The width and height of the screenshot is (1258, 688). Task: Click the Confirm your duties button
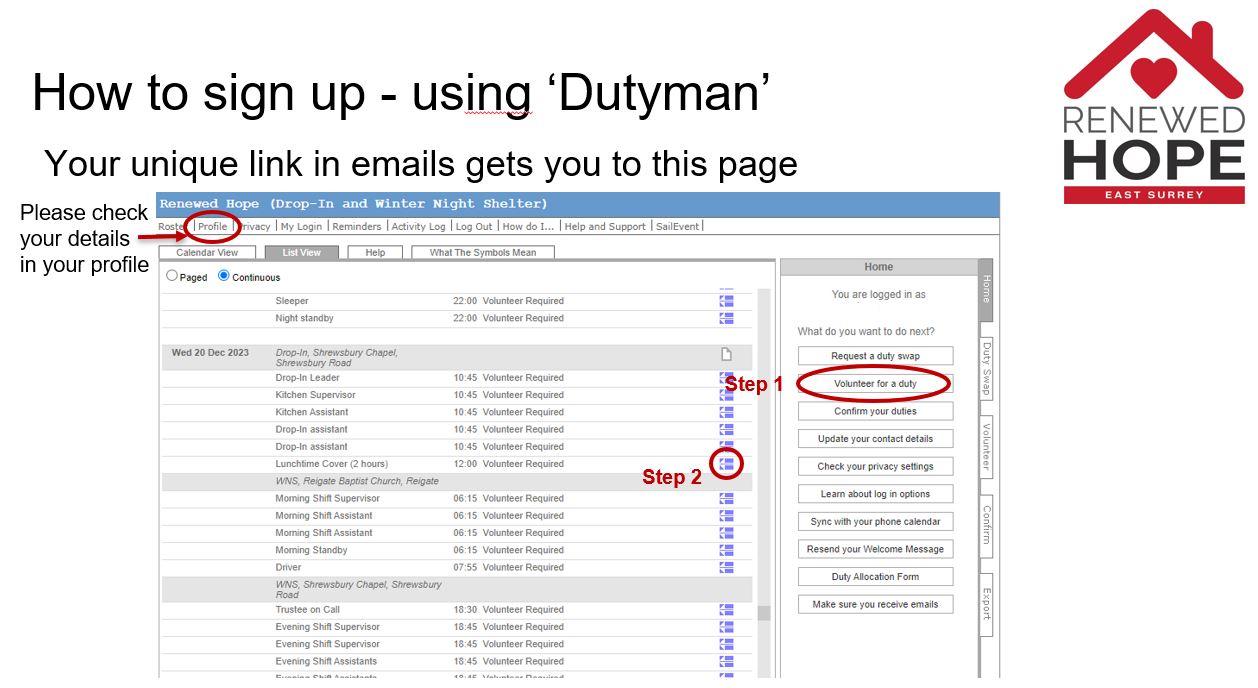point(875,411)
